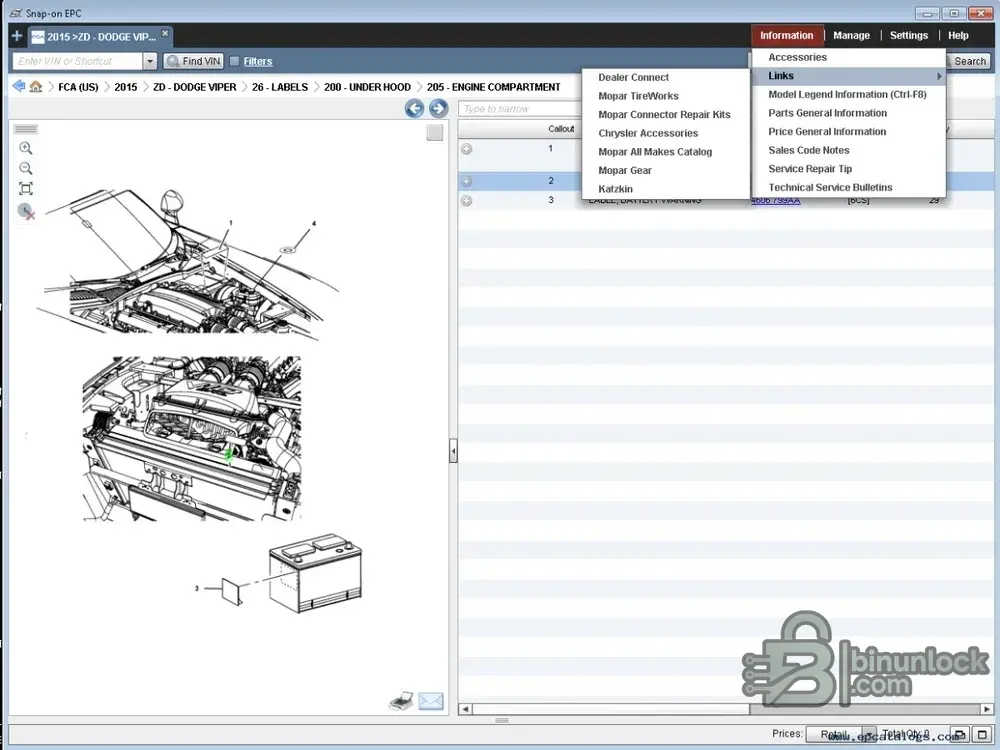Viewport: 1000px width, 750px height.
Task: Click the Find VIN button
Action: coord(193,61)
